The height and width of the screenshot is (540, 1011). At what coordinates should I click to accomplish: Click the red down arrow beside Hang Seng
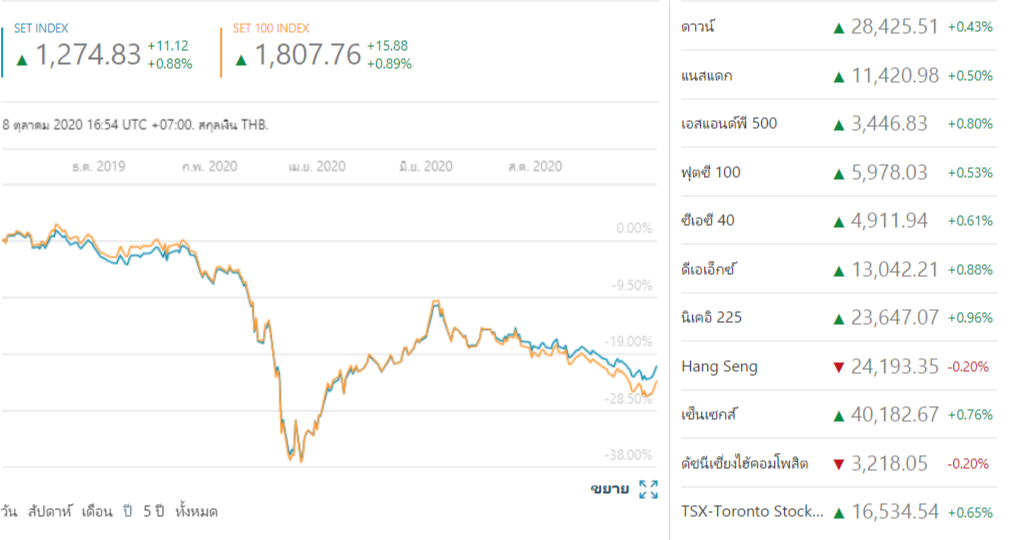838,367
